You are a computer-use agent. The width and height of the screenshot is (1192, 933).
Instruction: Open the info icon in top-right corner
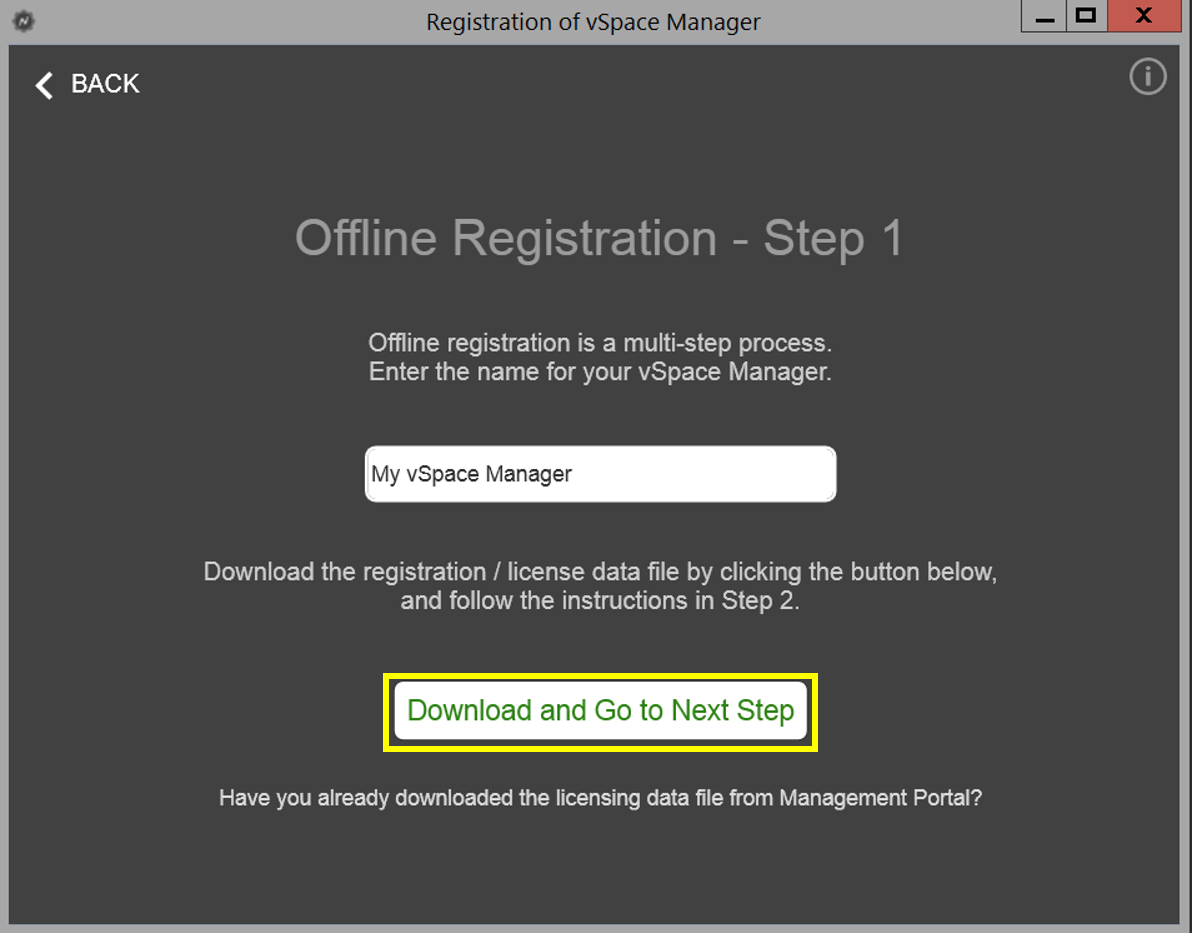click(x=1147, y=77)
